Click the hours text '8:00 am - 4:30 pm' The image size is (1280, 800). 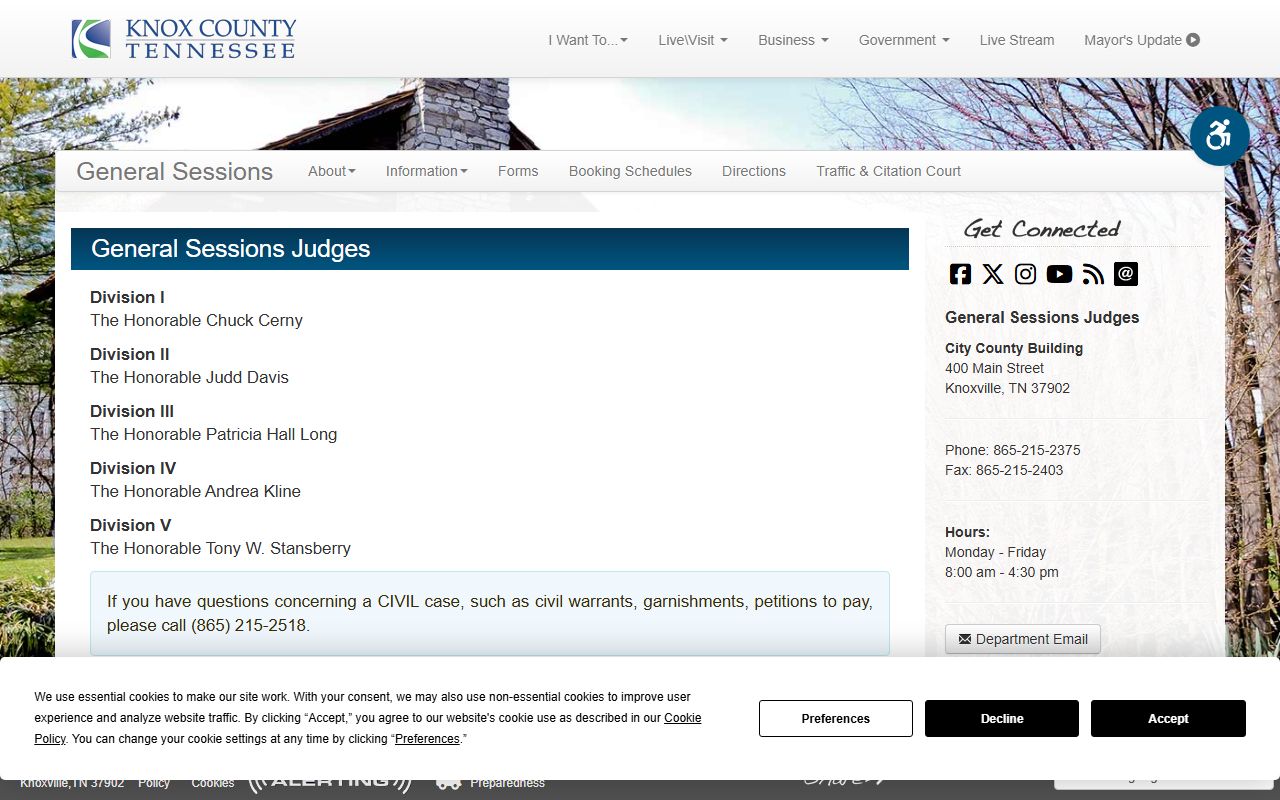1001,572
